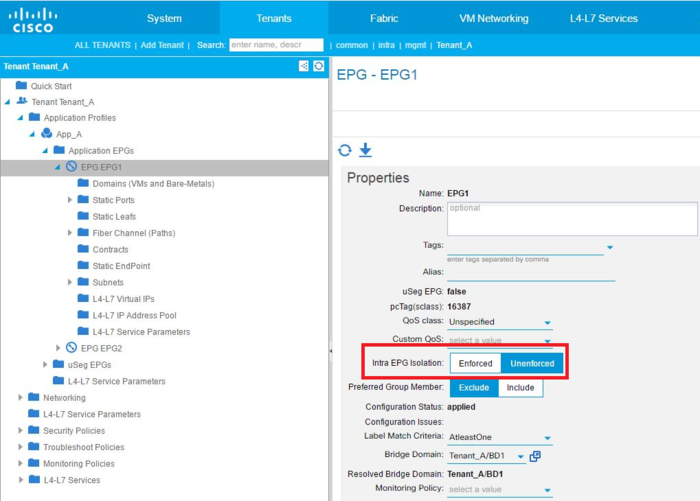
Task: Select Domains (VMs and Bare-Metals) tree item
Action: tap(154, 184)
